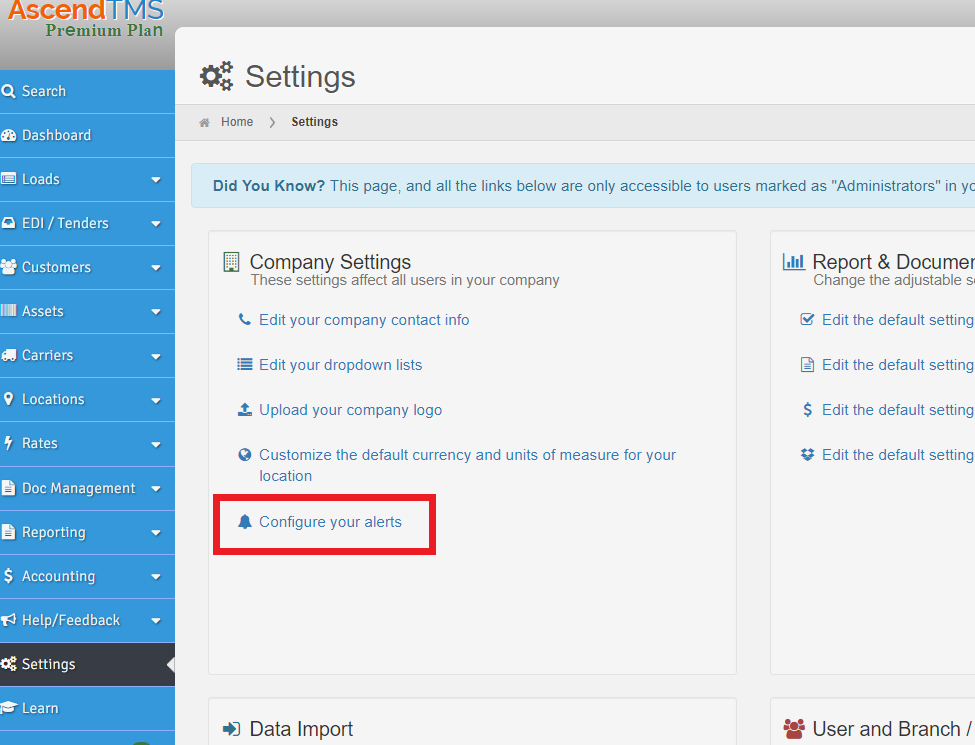The height and width of the screenshot is (745, 975).
Task: Click the 'Data Import' heading
Action: coord(301,729)
